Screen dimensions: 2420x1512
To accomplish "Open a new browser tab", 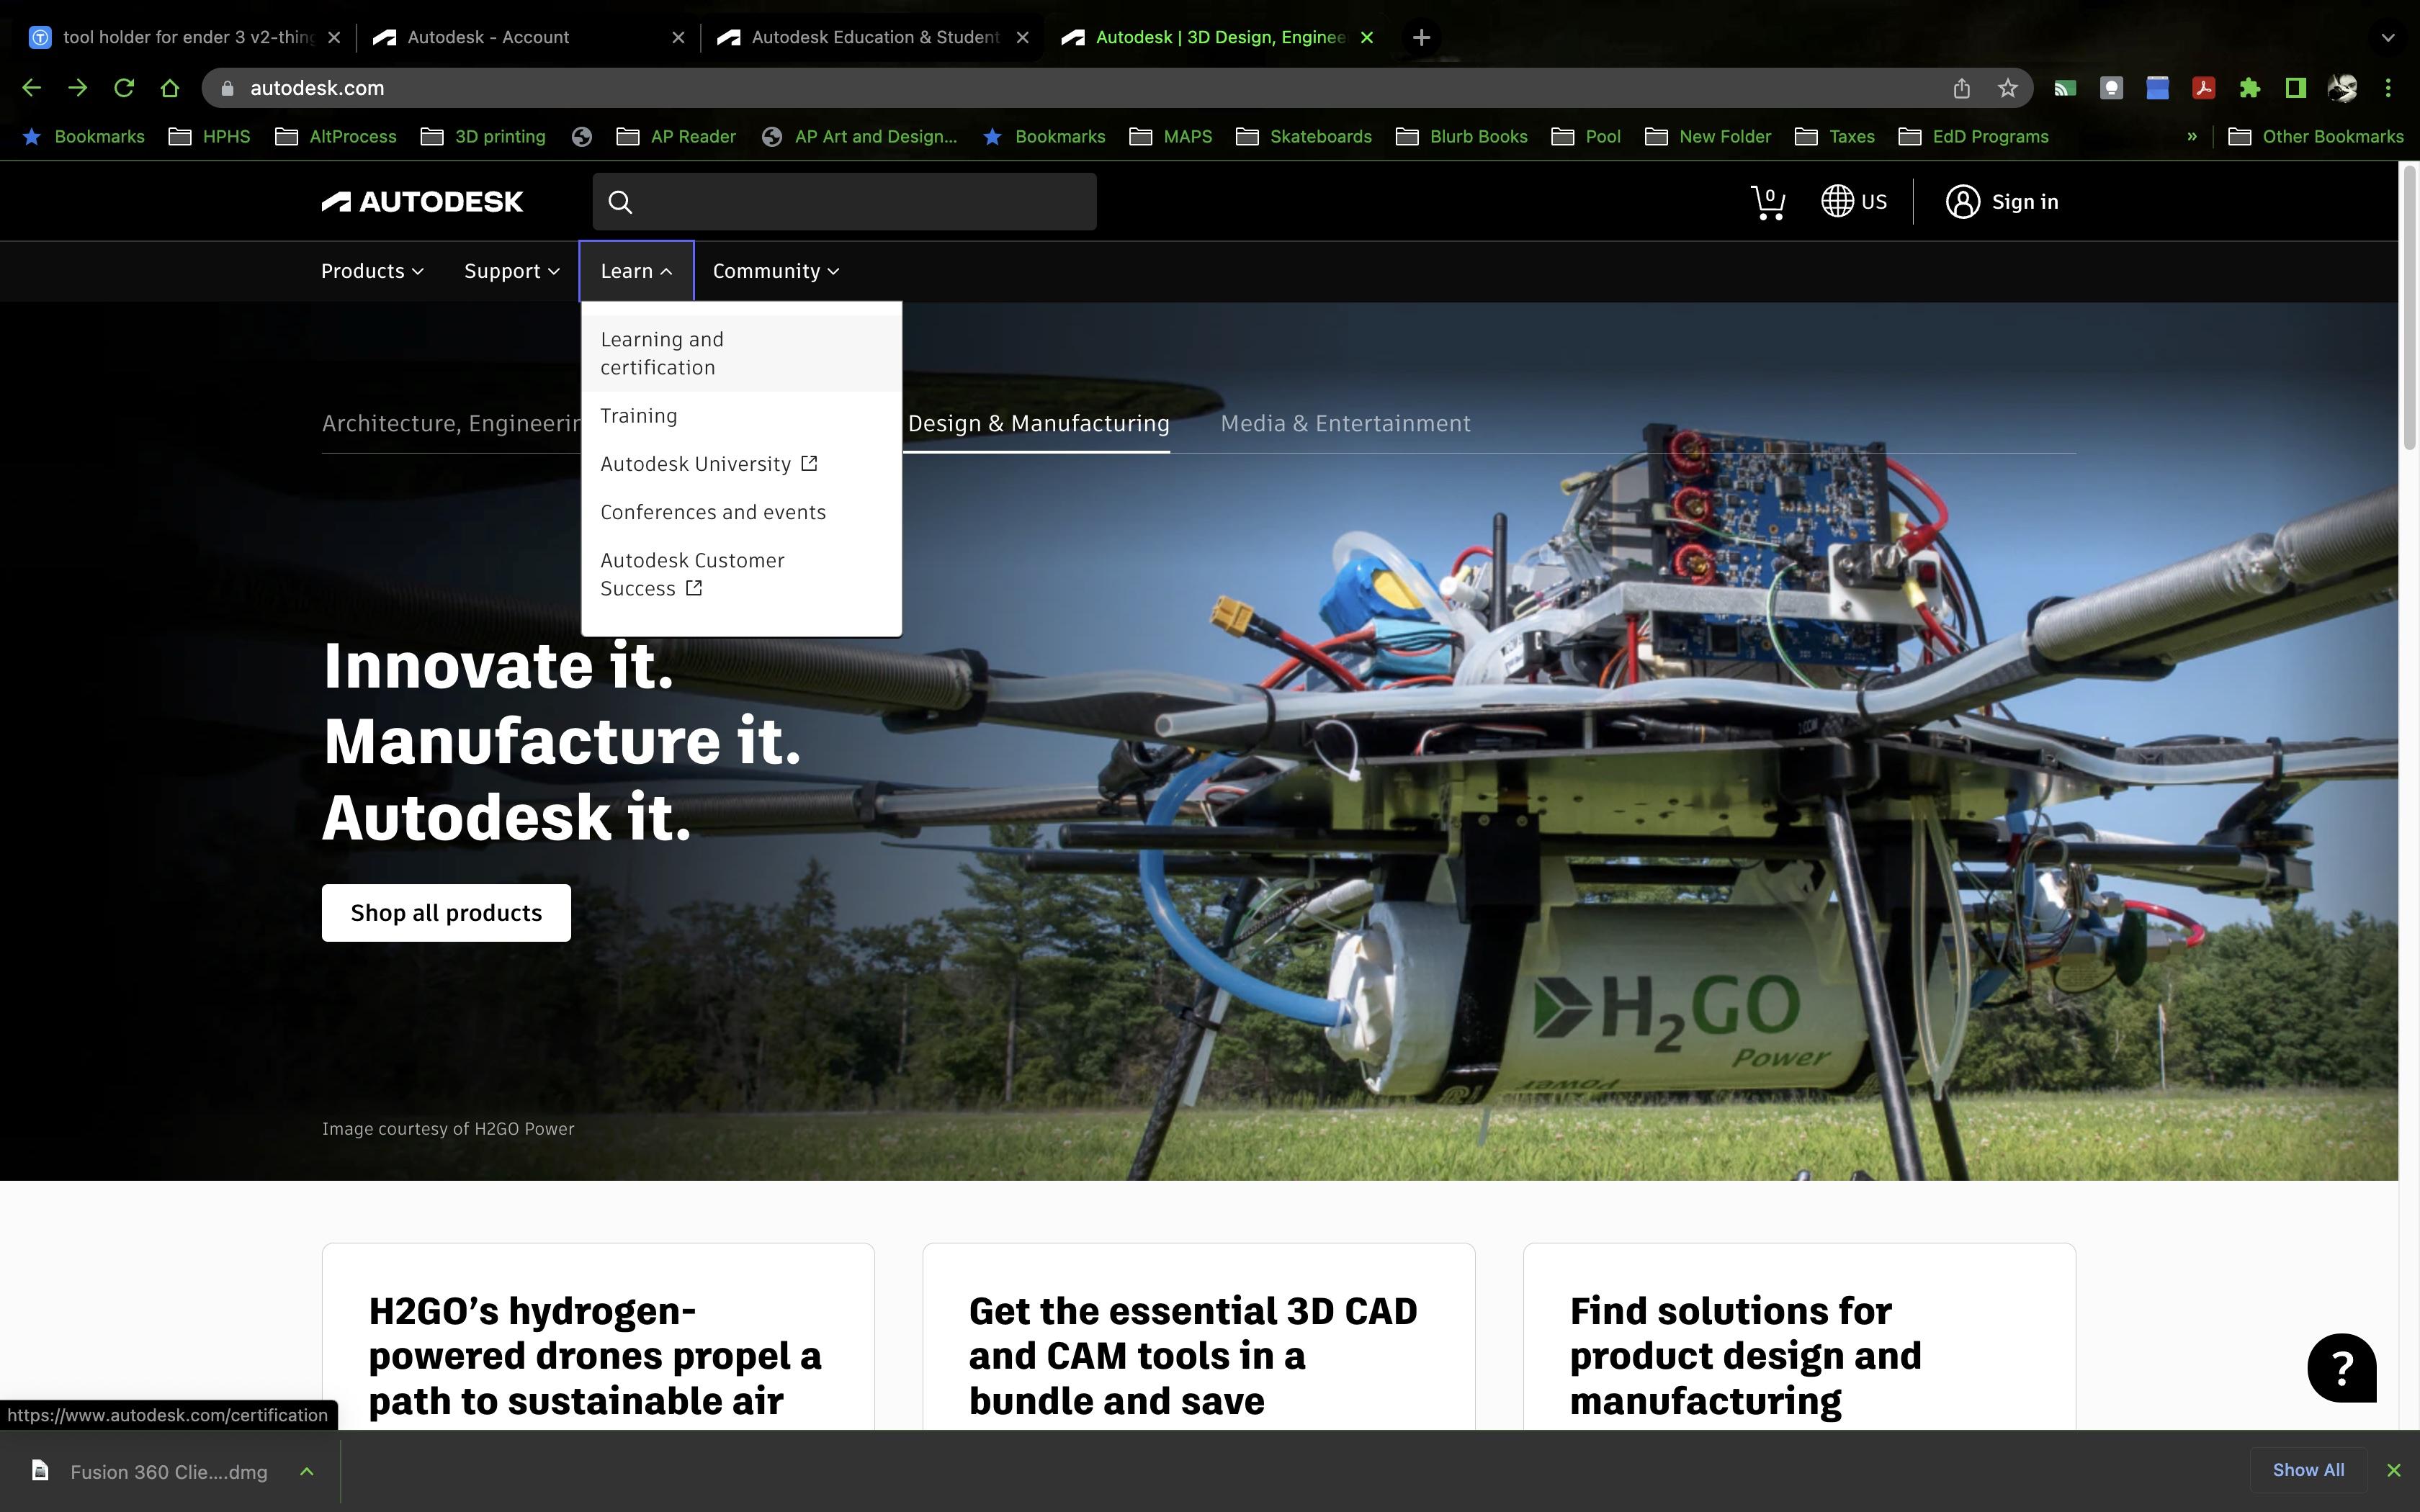I will pyautogui.click(x=1421, y=37).
